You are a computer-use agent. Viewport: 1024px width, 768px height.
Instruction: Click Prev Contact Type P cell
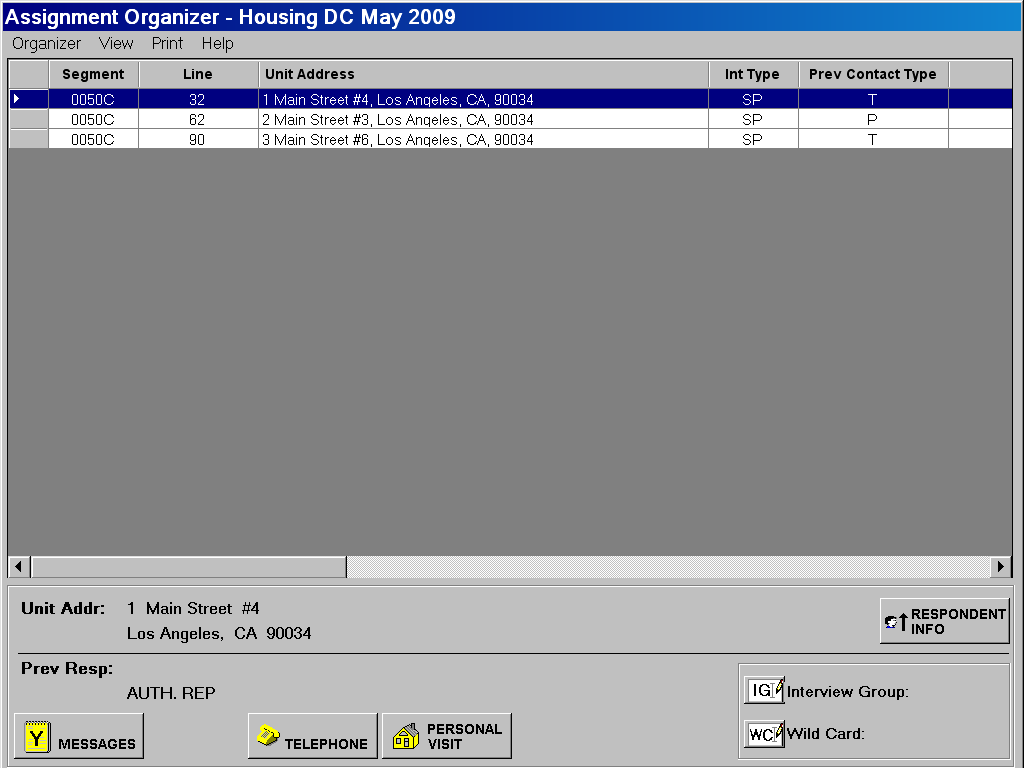point(873,120)
